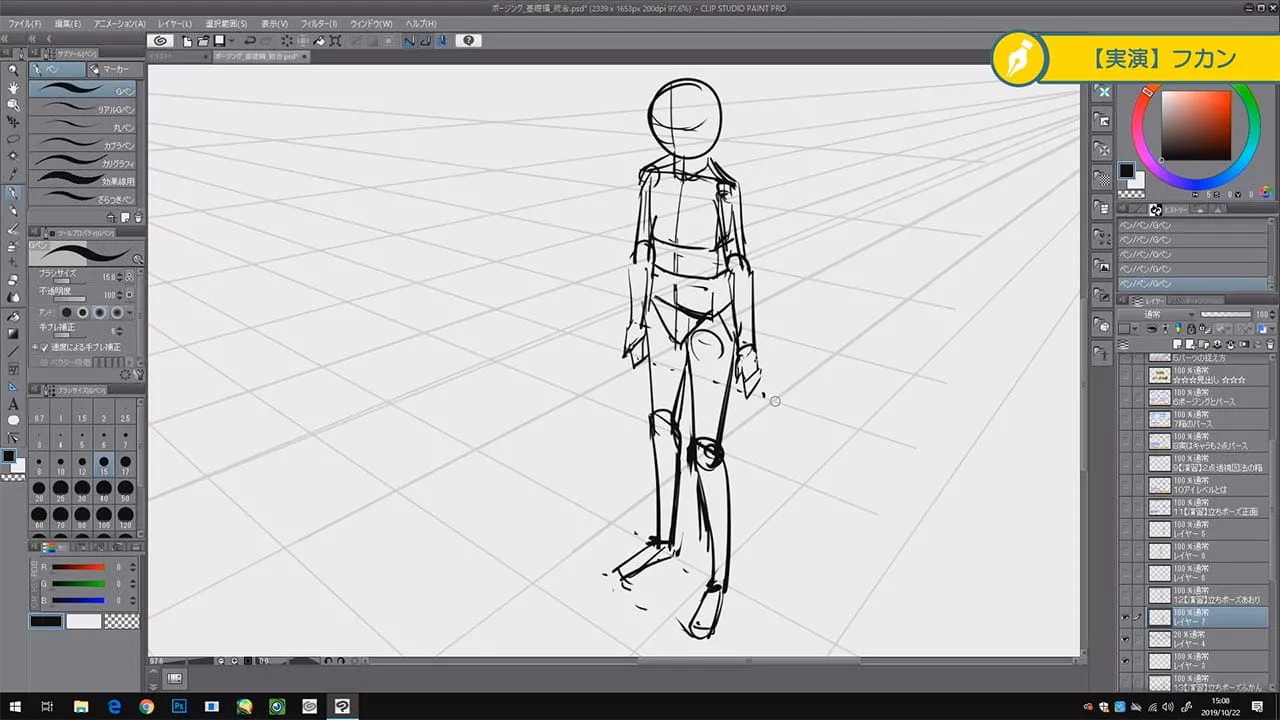
Task: Select the Magnifier (zoom) tool
Action: coord(13,70)
